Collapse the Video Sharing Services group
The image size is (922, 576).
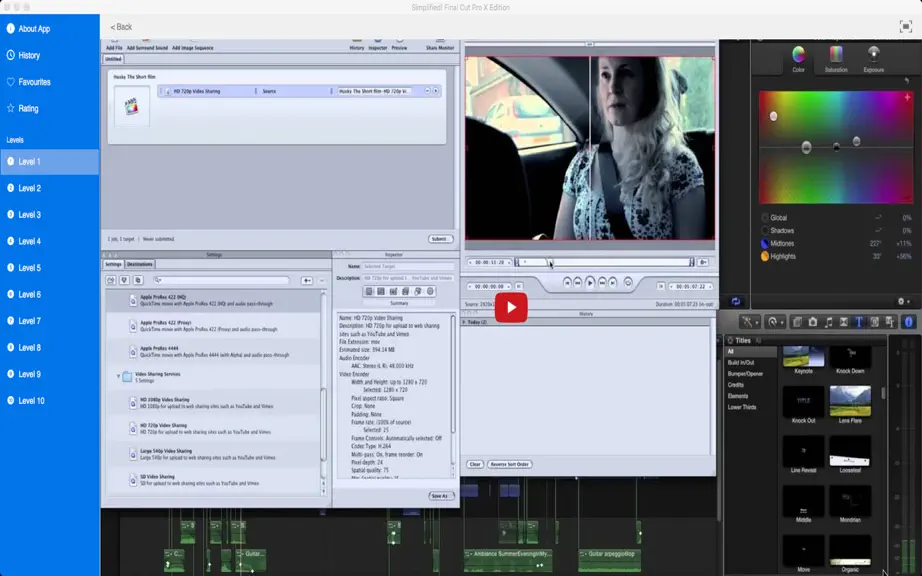(x=118, y=376)
